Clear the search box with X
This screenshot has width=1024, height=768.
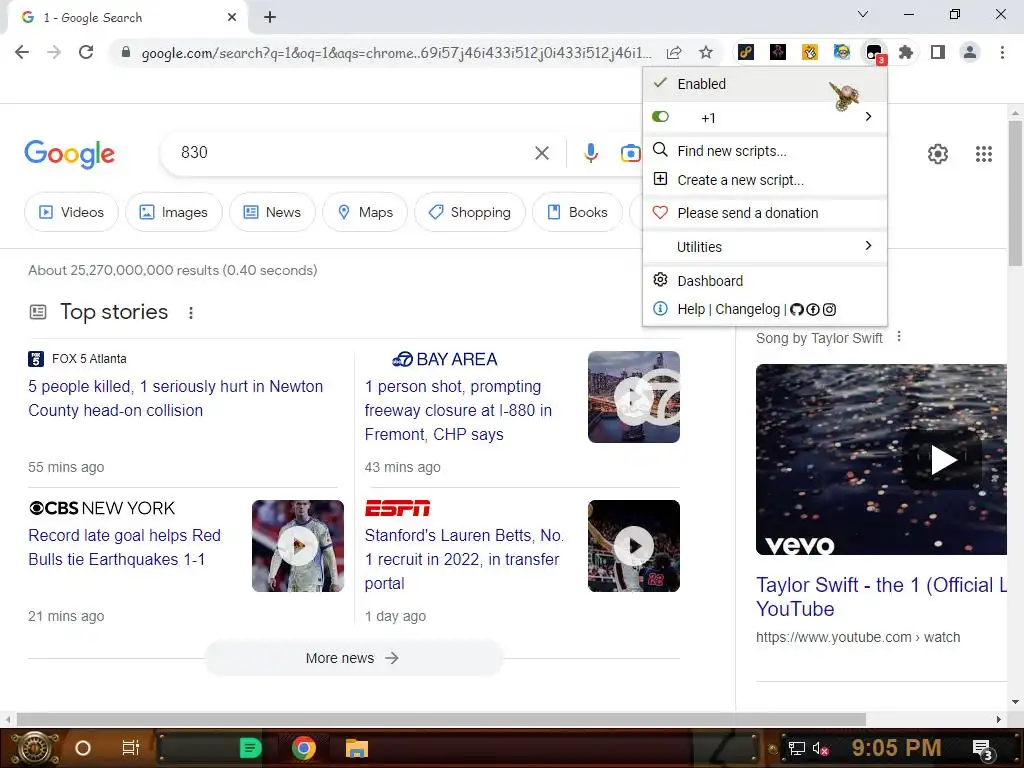click(x=542, y=153)
